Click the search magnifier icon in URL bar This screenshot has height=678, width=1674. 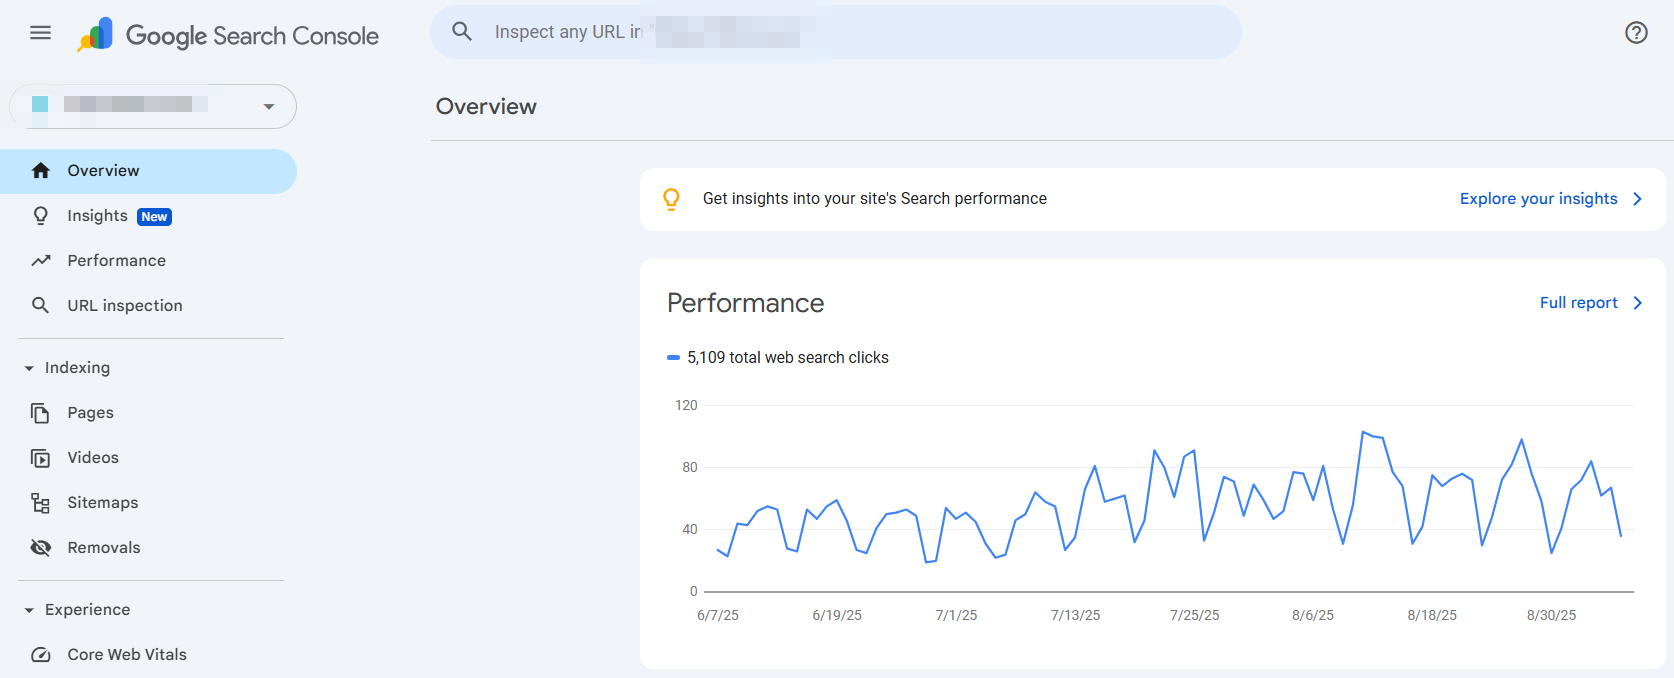click(462, 32)
